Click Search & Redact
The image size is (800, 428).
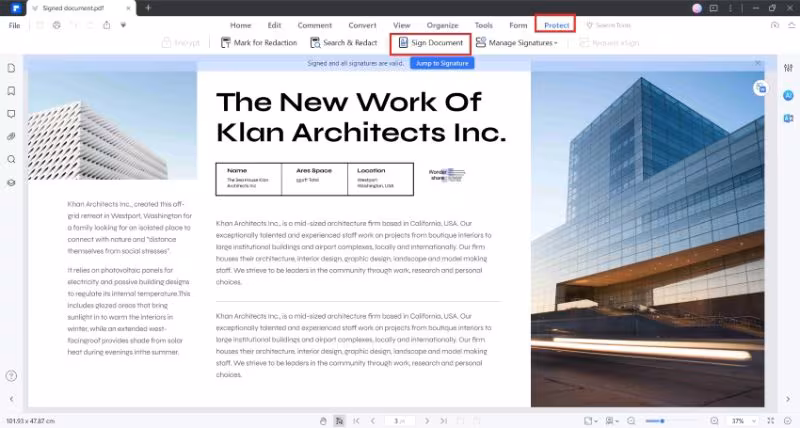pyautogui.click(x=344, y=43)
